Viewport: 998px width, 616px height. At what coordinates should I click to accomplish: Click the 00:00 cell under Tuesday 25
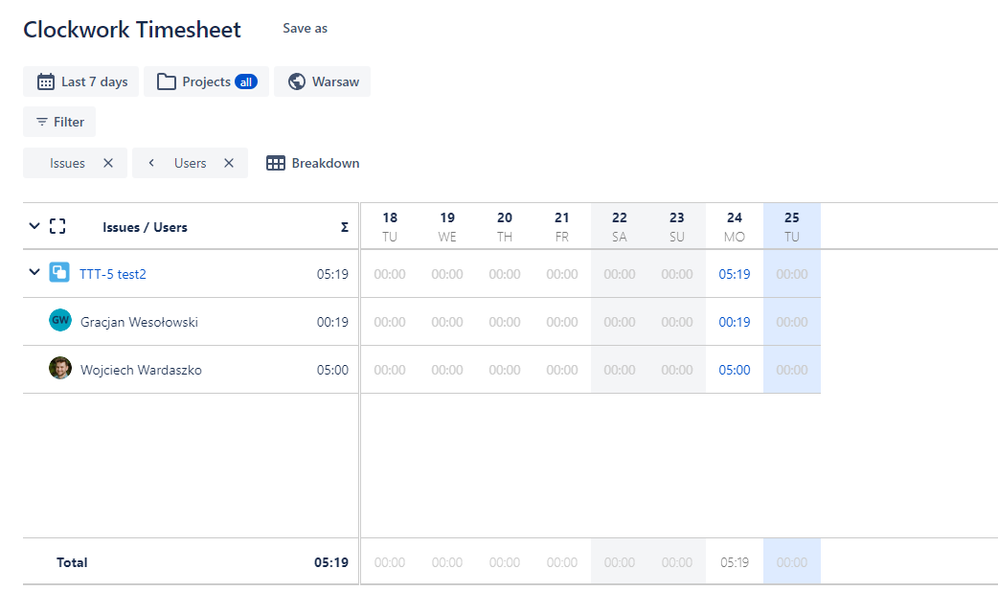coord(791,274)
